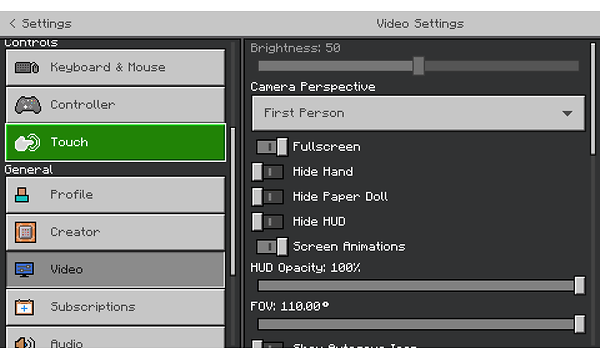Toggle the Hide HUD switch
Viewport: 600px width, 360px height.
click(x=267, y=222)
